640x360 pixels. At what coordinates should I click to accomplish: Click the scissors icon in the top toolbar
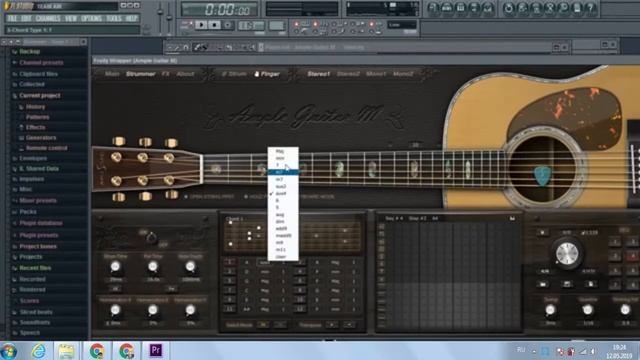click(550, 8)
